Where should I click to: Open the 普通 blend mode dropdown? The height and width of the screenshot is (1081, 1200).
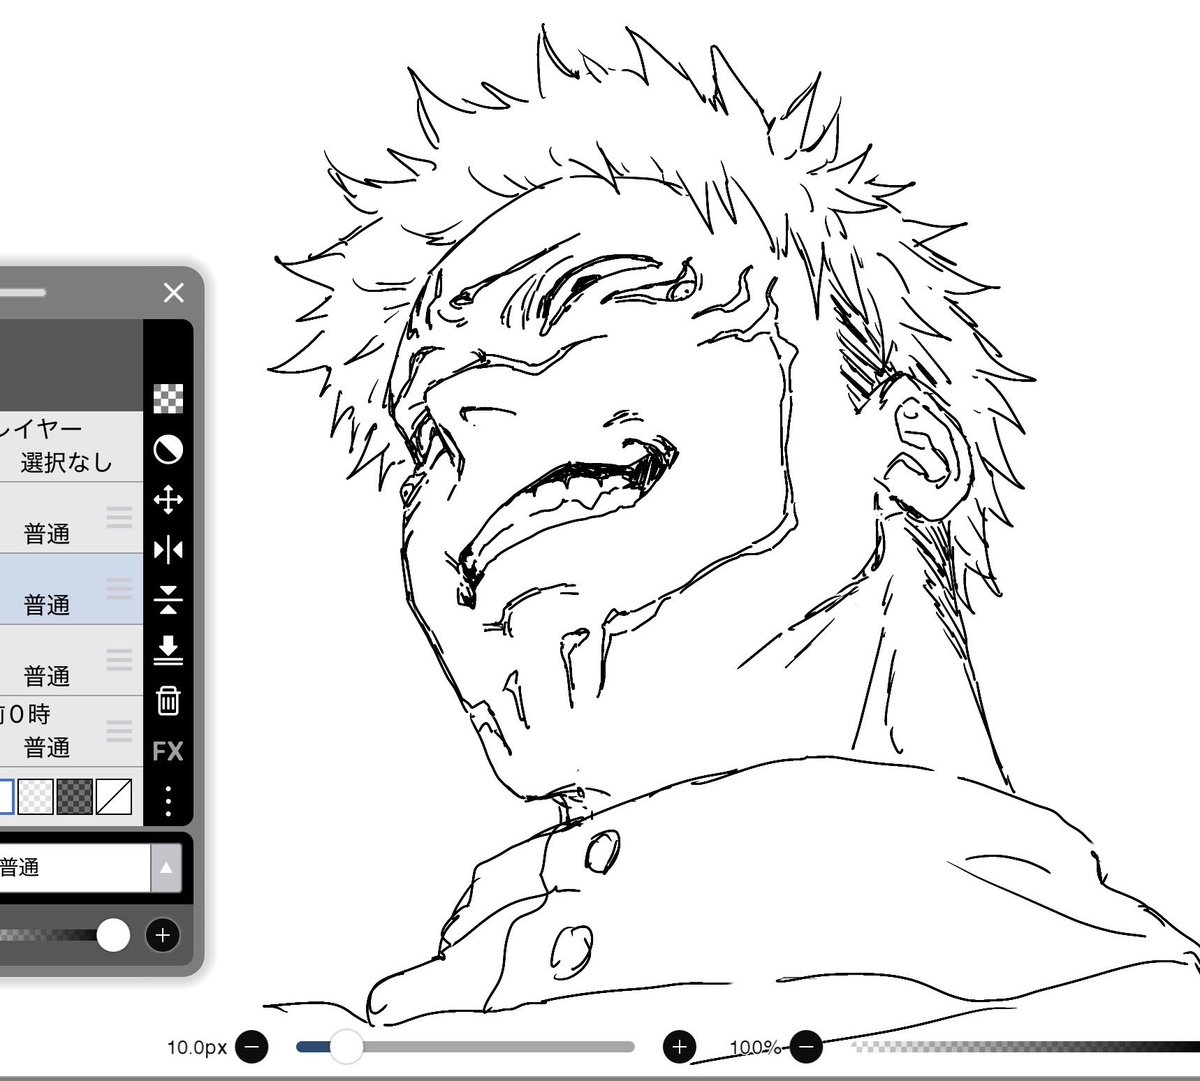pyautogui.click(x=90, y=867)
